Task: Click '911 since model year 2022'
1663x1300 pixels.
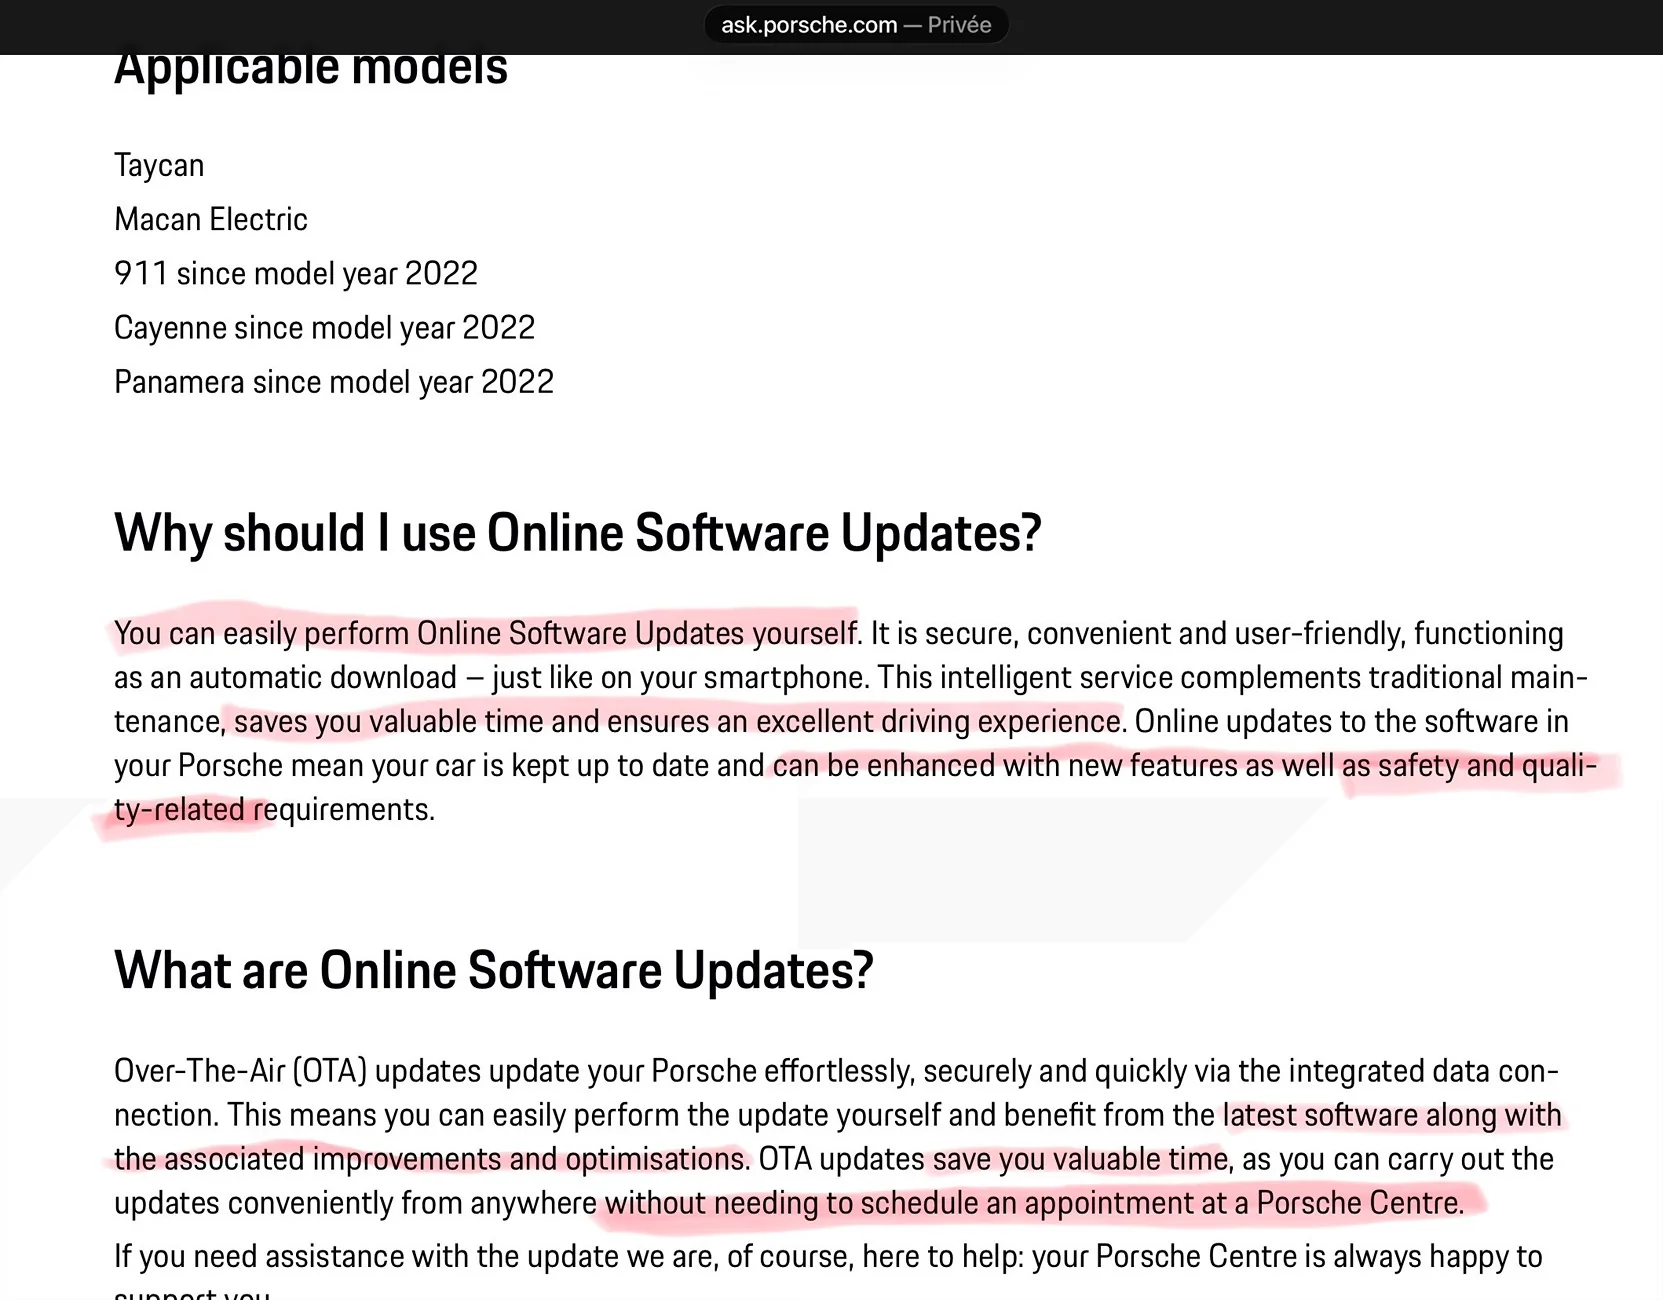Action: click(x=295, y=273)
